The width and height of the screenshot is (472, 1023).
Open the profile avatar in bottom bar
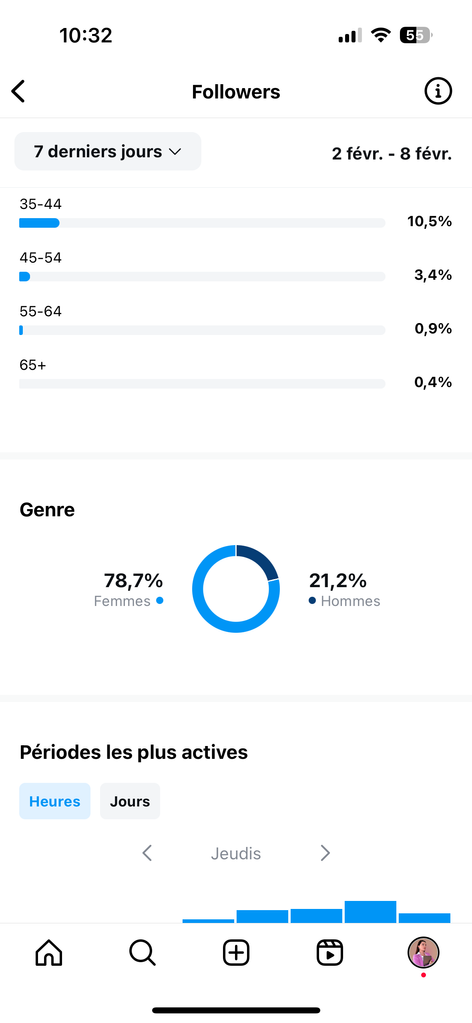[424, 953]
